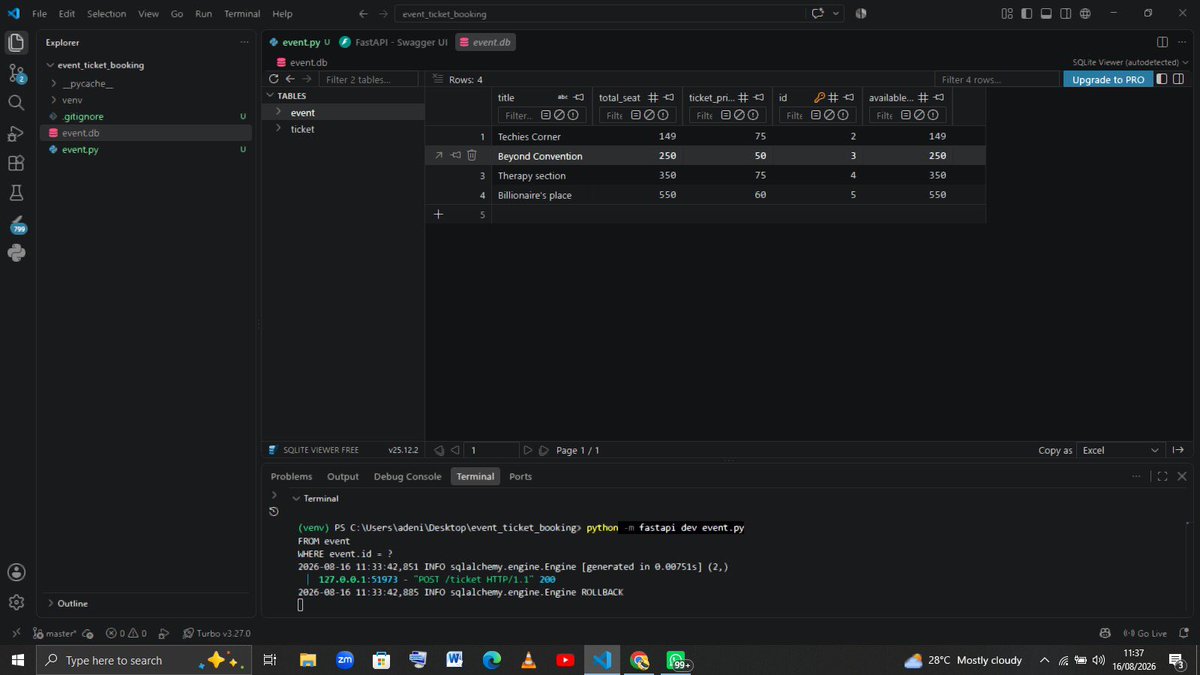Collapse the Terminal group chevron
The height and width of the screenshot is (675, 1200).
click(x=296, y=498)
